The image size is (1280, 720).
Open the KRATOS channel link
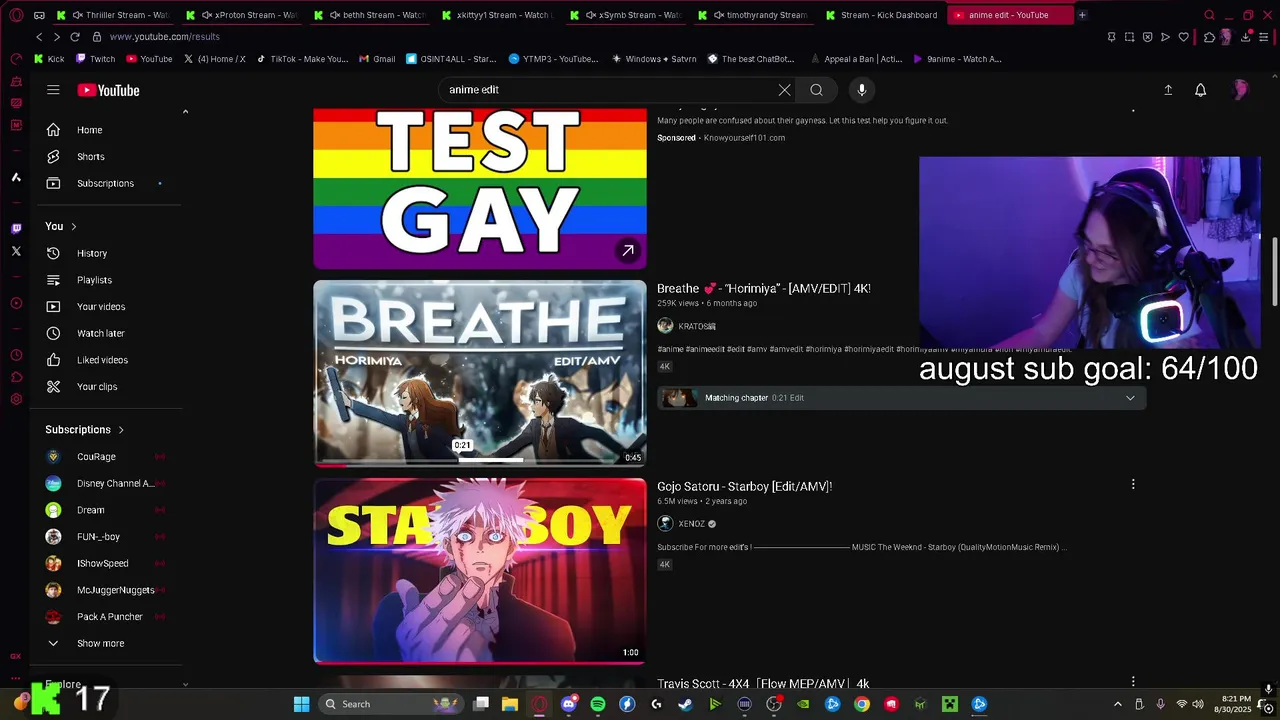(x=697, y=326)
